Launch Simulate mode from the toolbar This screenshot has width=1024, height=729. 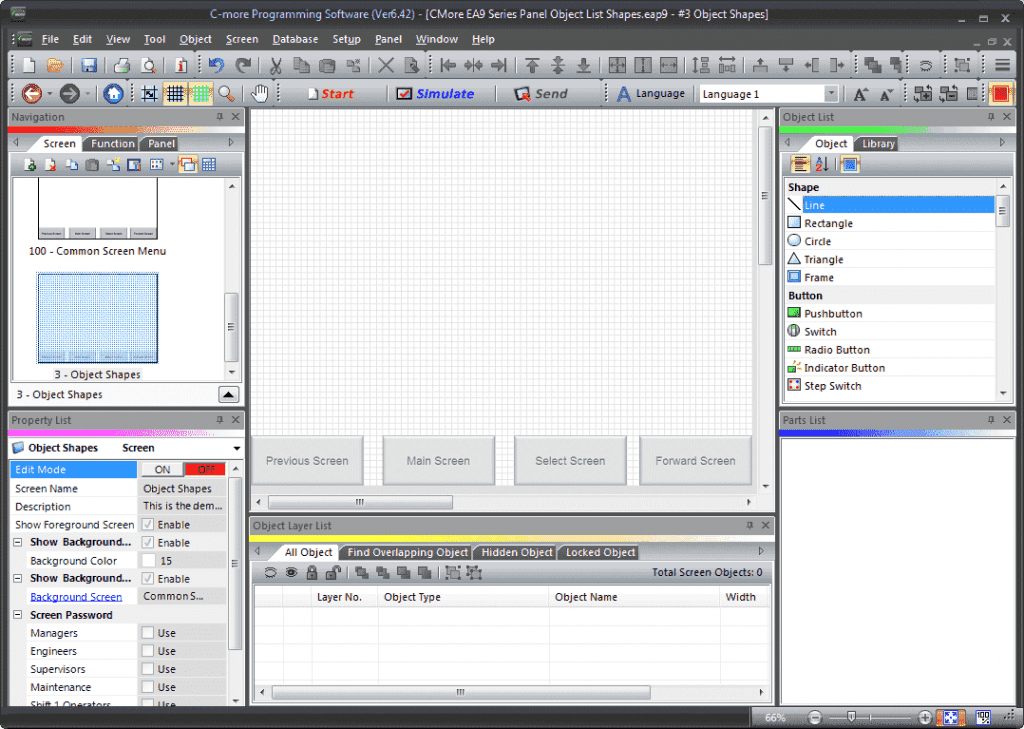(x=437, y=92)
